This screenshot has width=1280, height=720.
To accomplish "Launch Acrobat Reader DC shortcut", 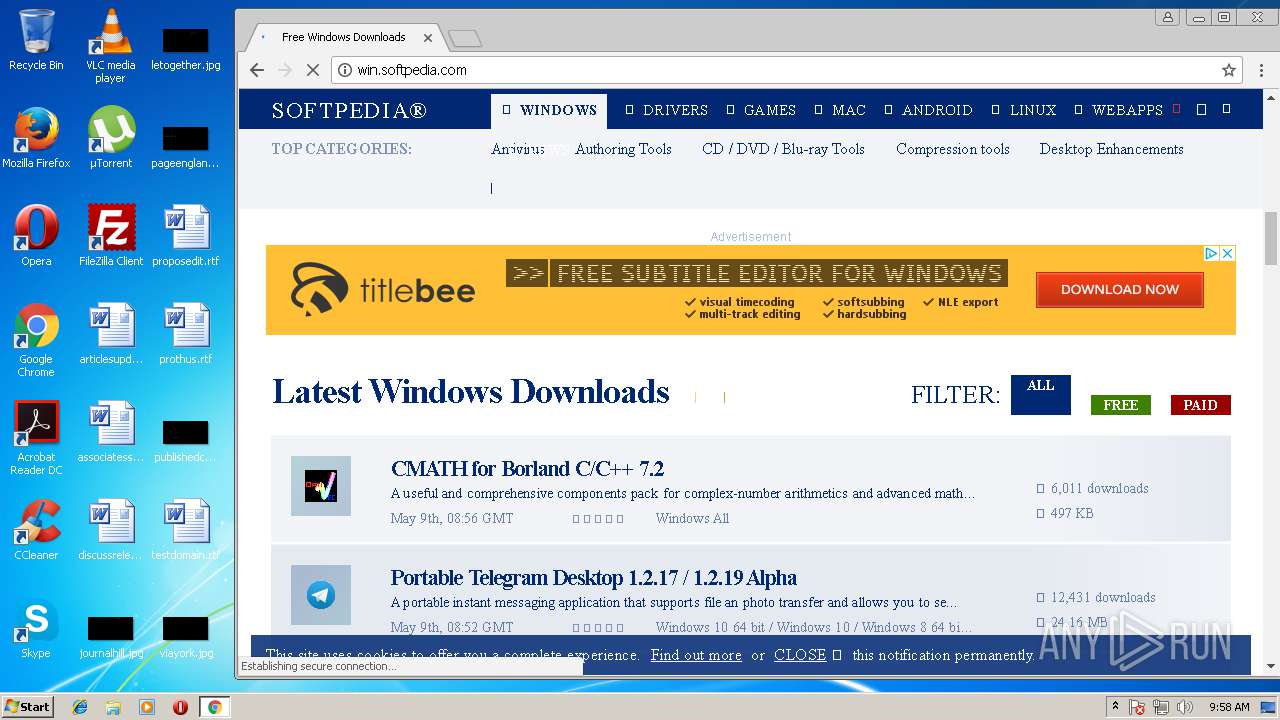I will click(36, 438).
